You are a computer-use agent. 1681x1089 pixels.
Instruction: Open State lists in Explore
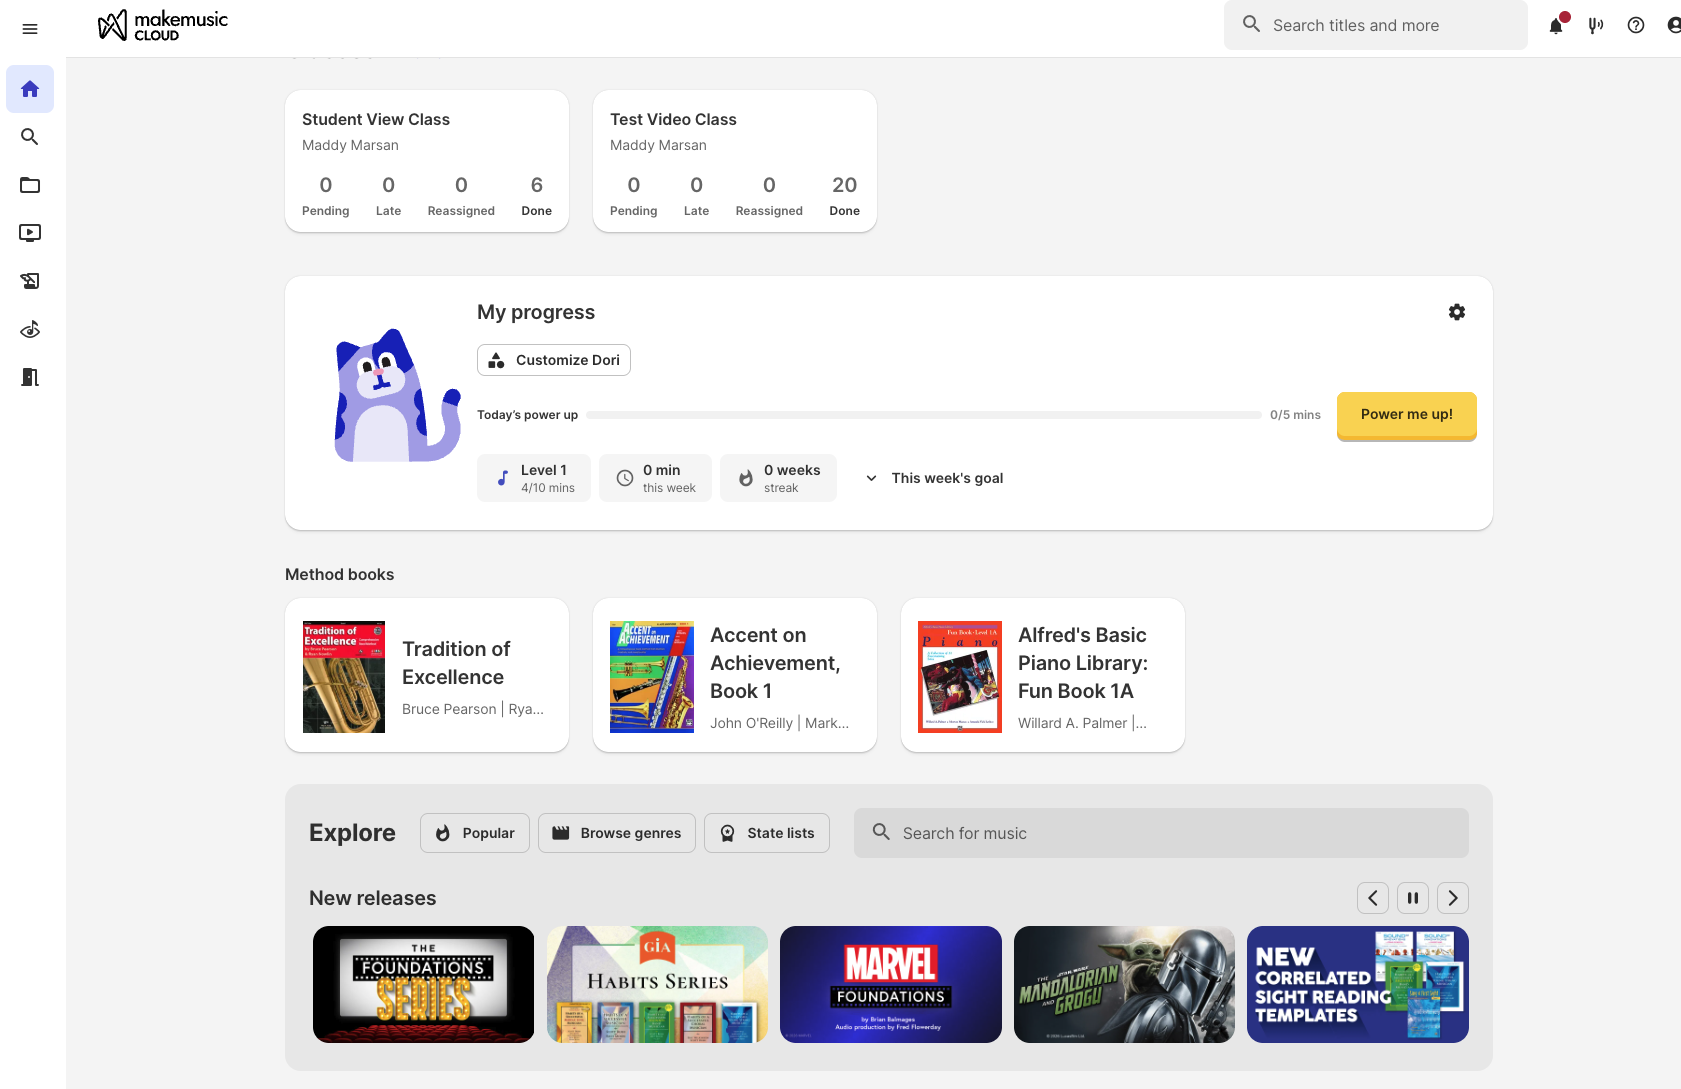pos(767,833)
